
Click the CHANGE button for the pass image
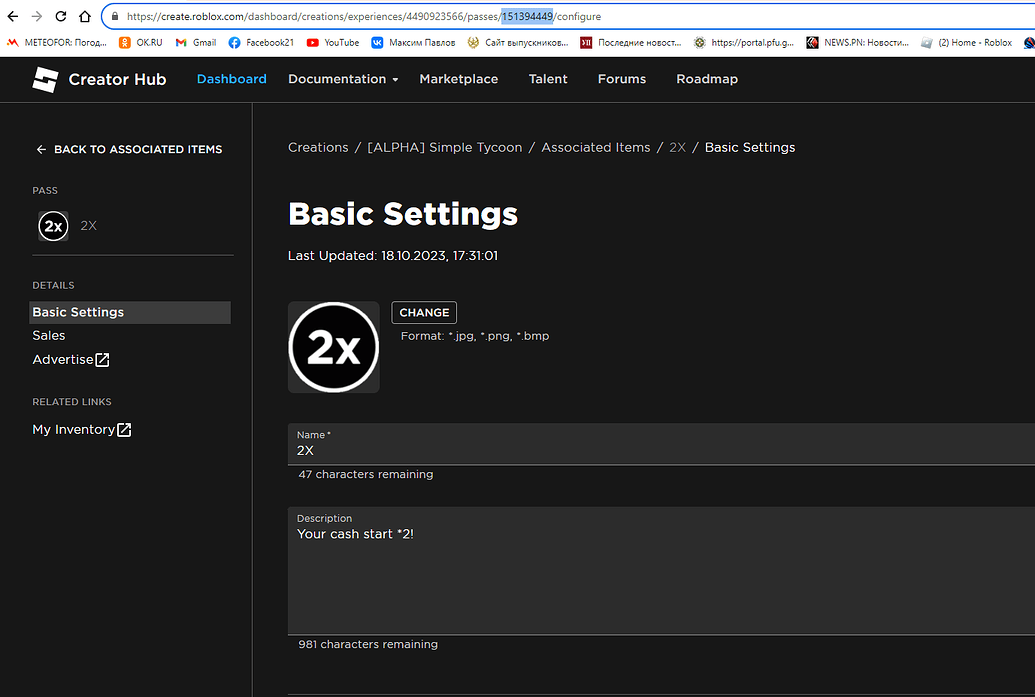pos(423,312)
